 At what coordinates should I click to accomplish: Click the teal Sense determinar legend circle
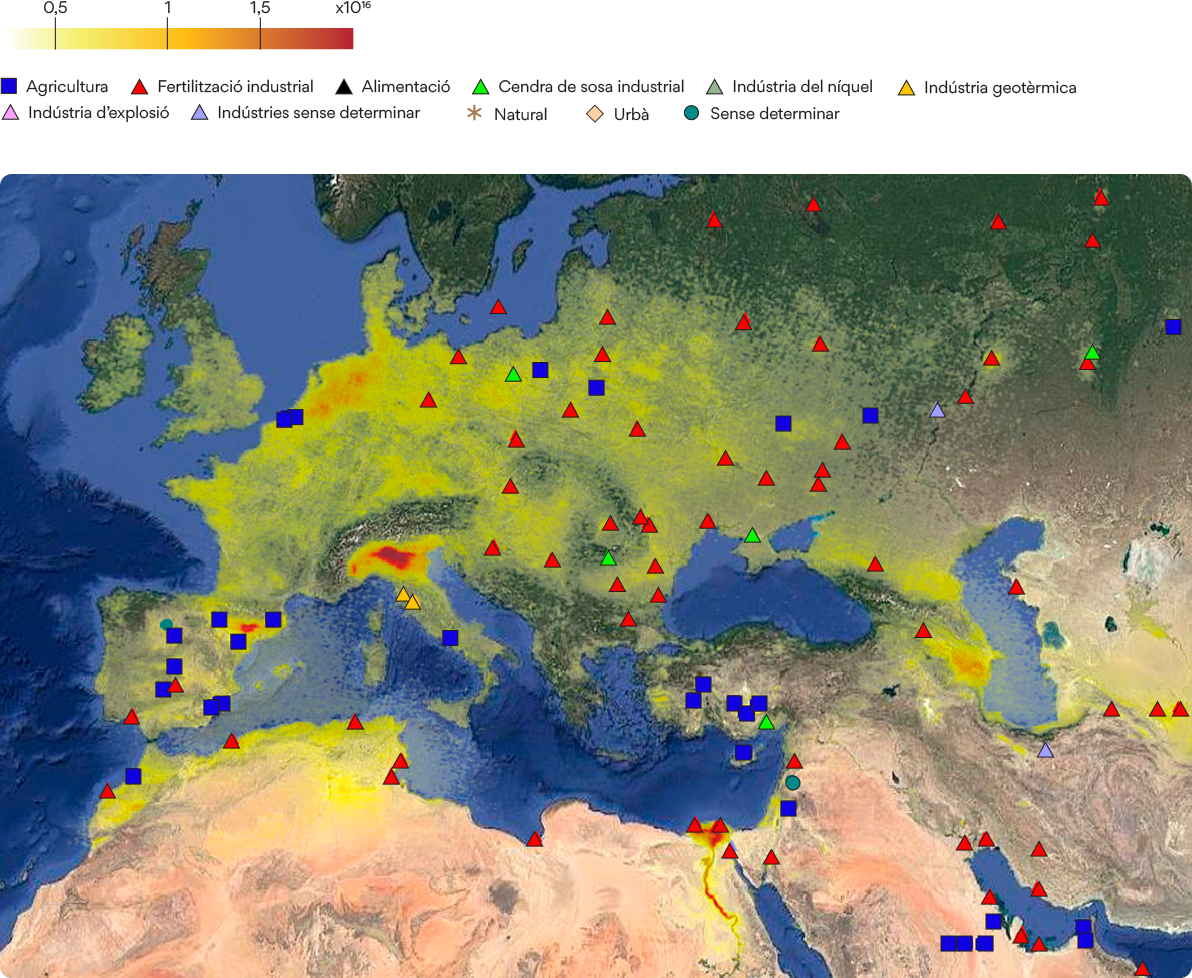[x=691, y=113]
